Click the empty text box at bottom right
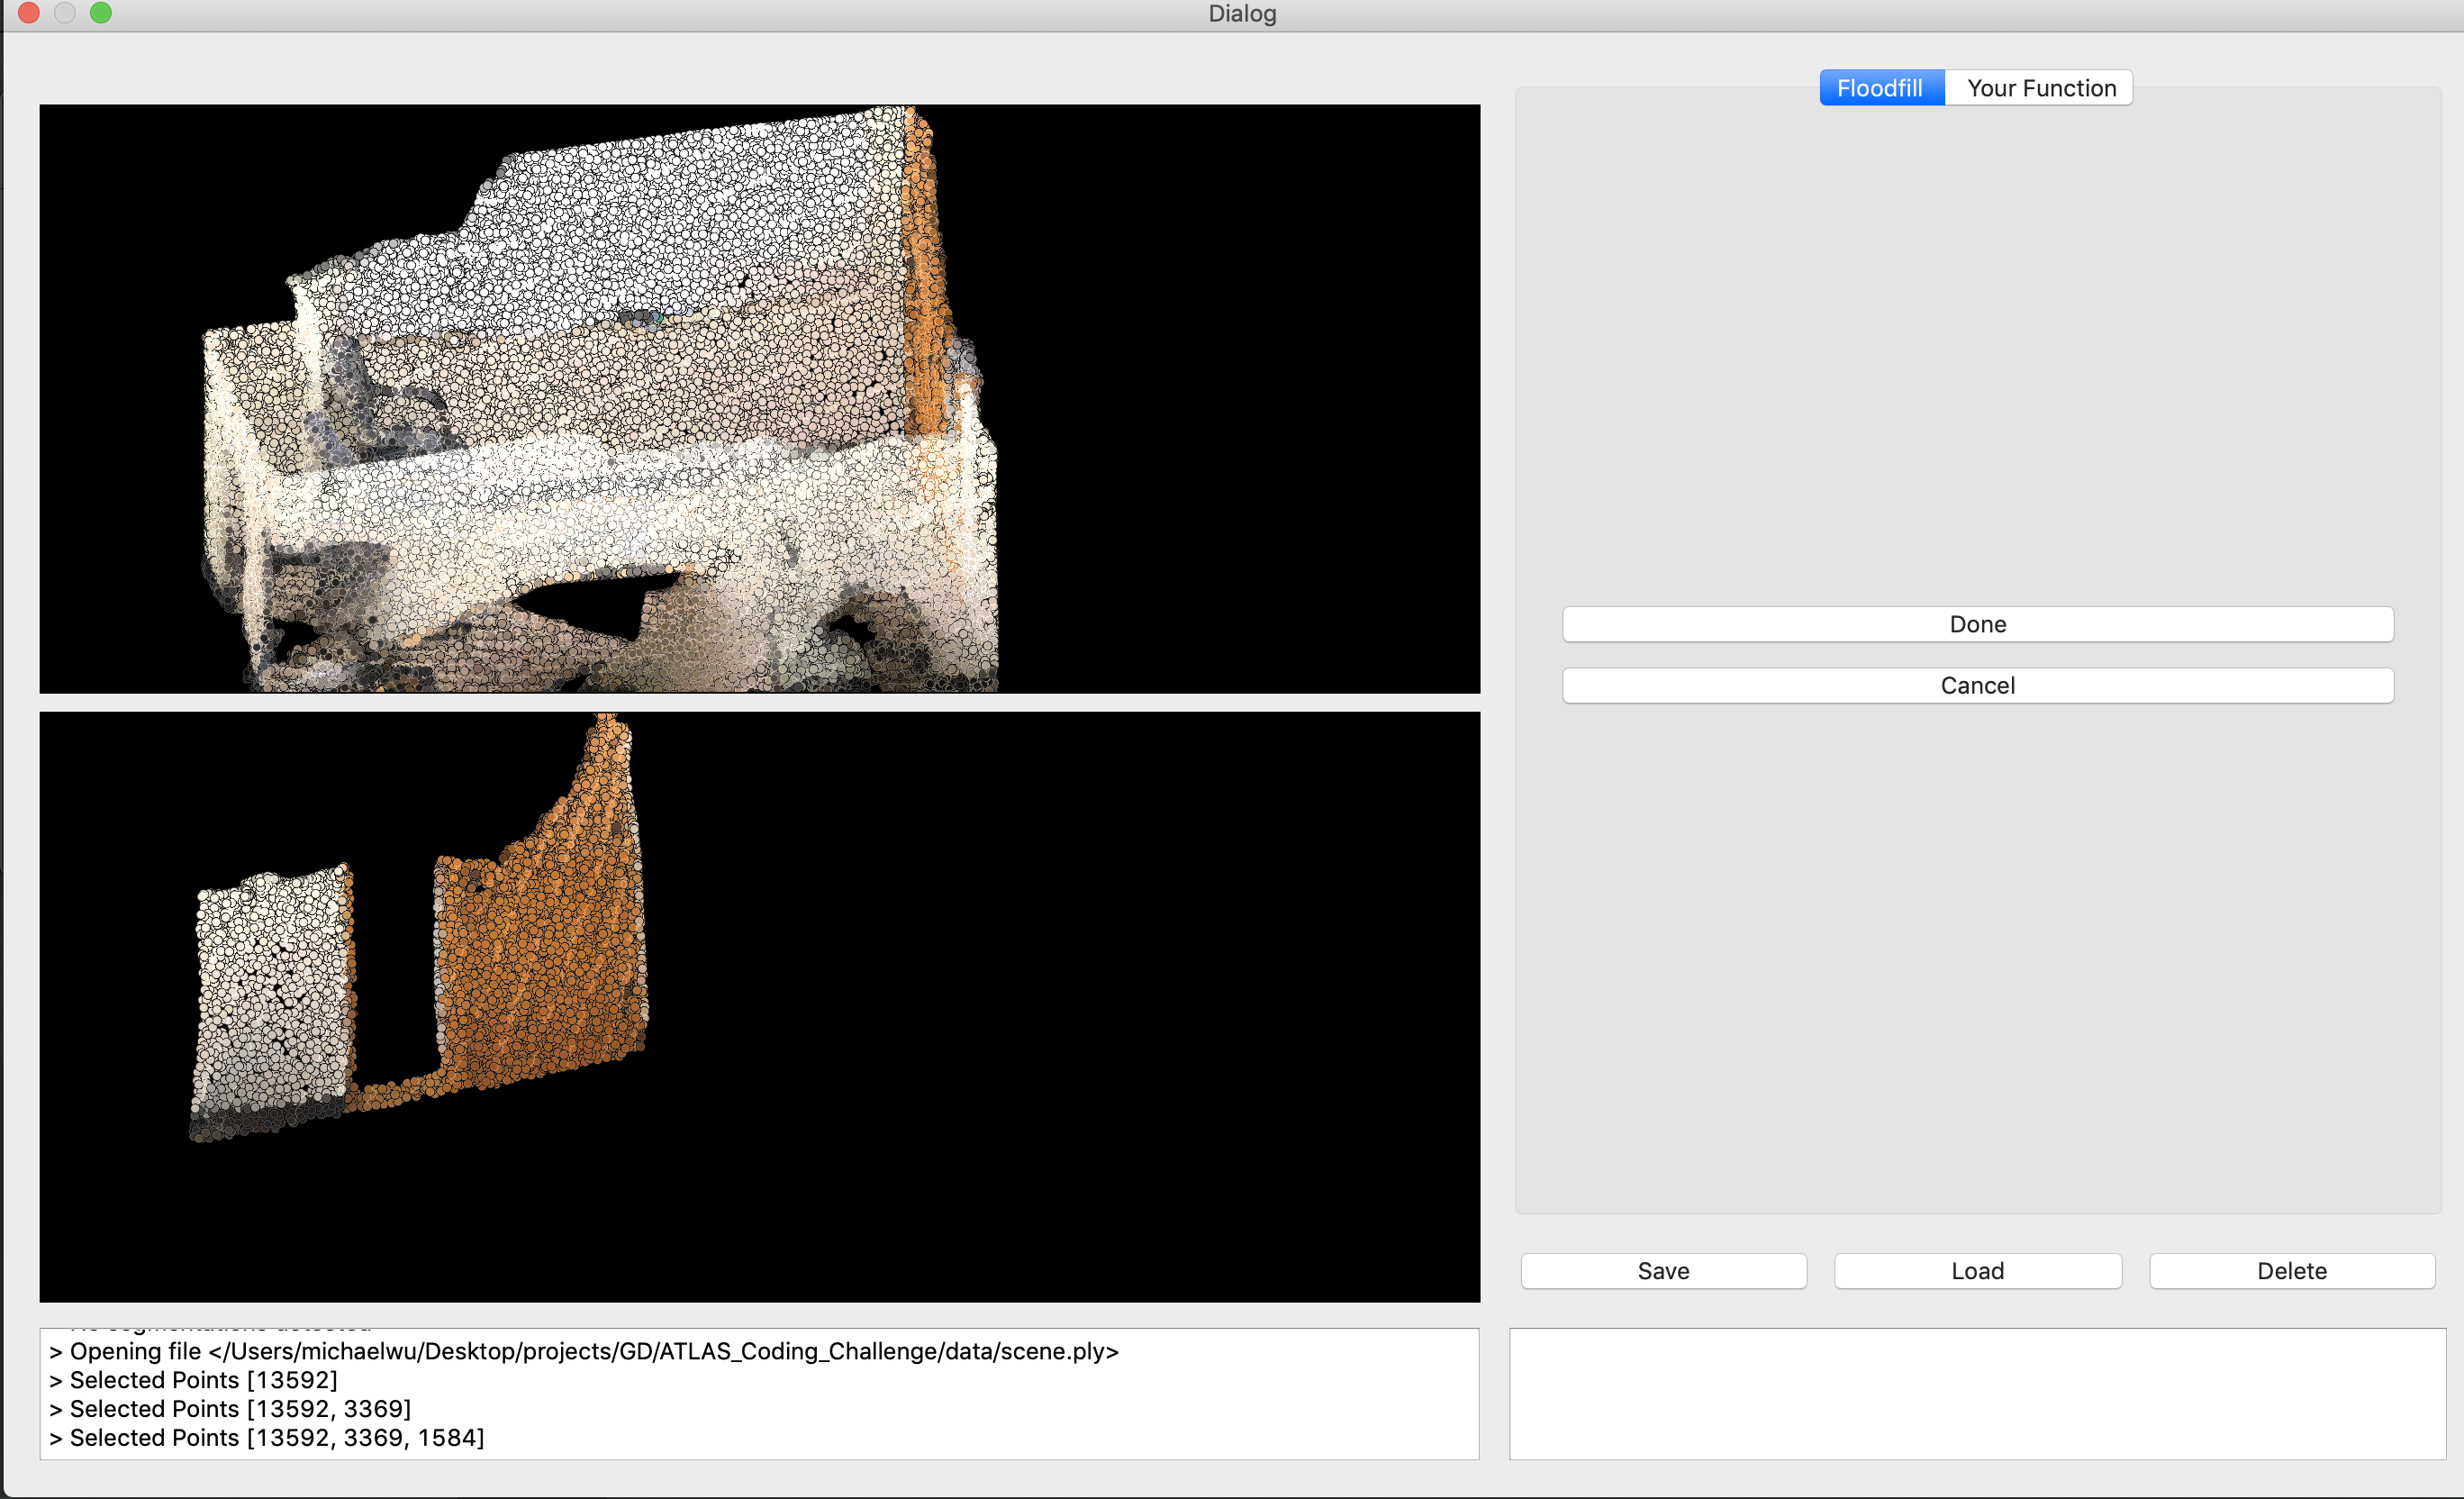This screenshot has width=2464, height=1499. pyautogui.click(x=1976, y=1393)
